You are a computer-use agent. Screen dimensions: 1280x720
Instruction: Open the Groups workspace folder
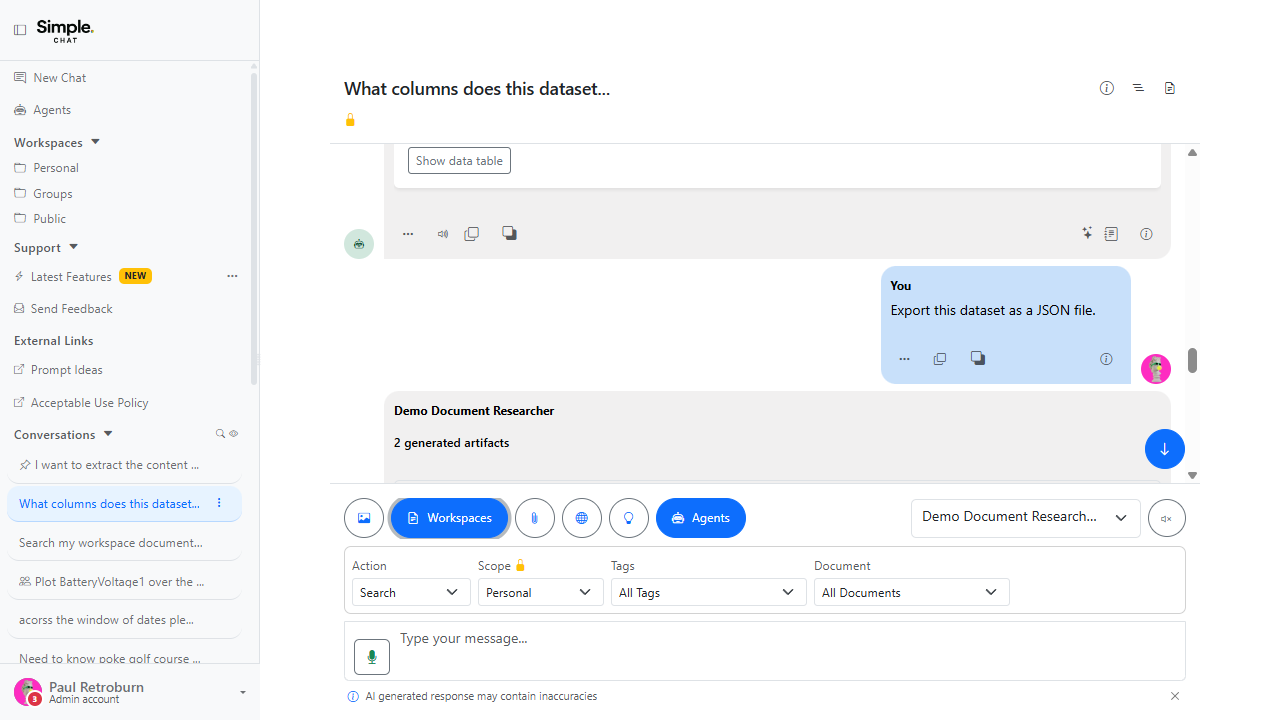[x=43, y=194]
